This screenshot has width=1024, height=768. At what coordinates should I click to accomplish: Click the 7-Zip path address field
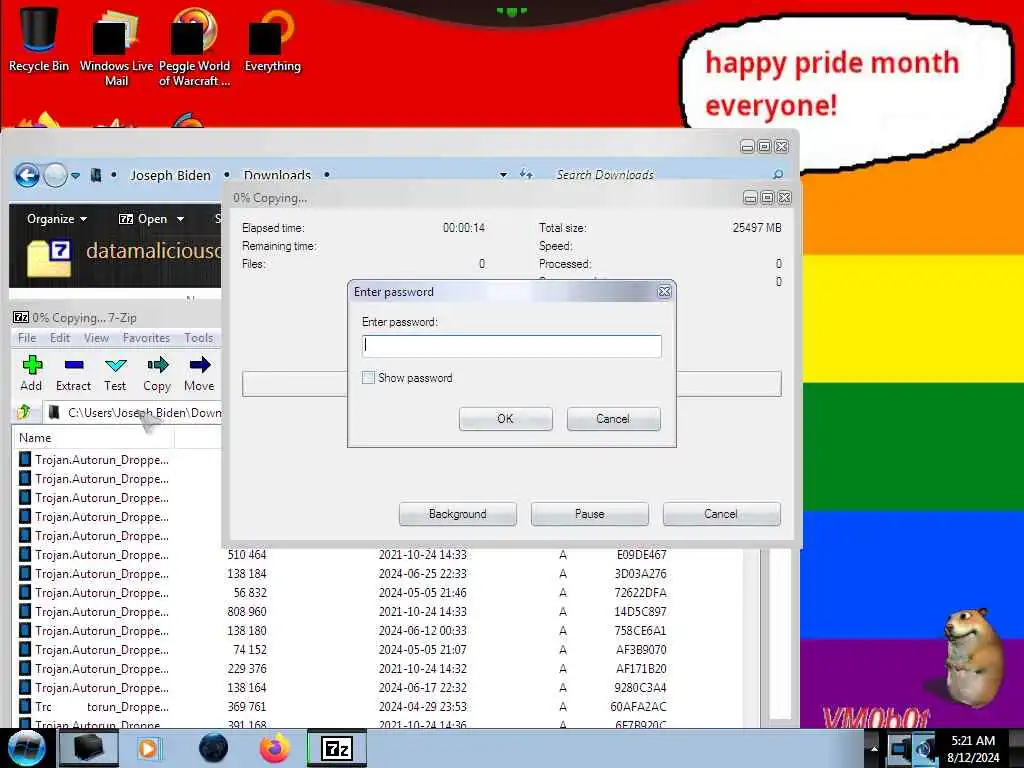tap(134, 413)
